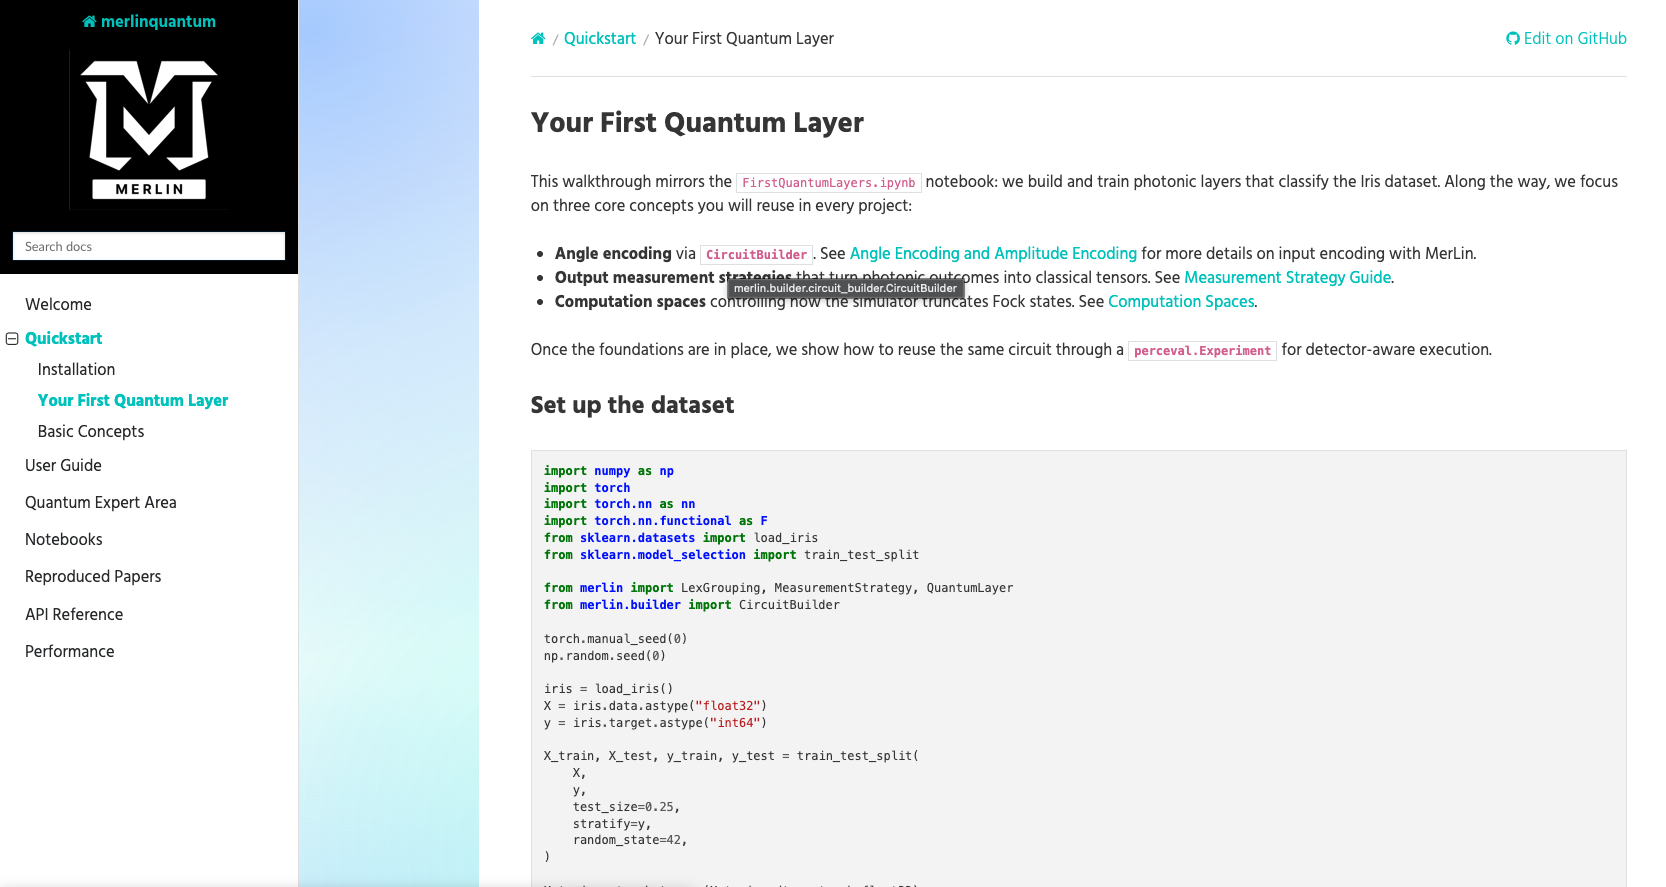Click Quickstart in the breadcrumb
Image resolution: width=1666 pixels, height=887 pixels.
(599, 39)
